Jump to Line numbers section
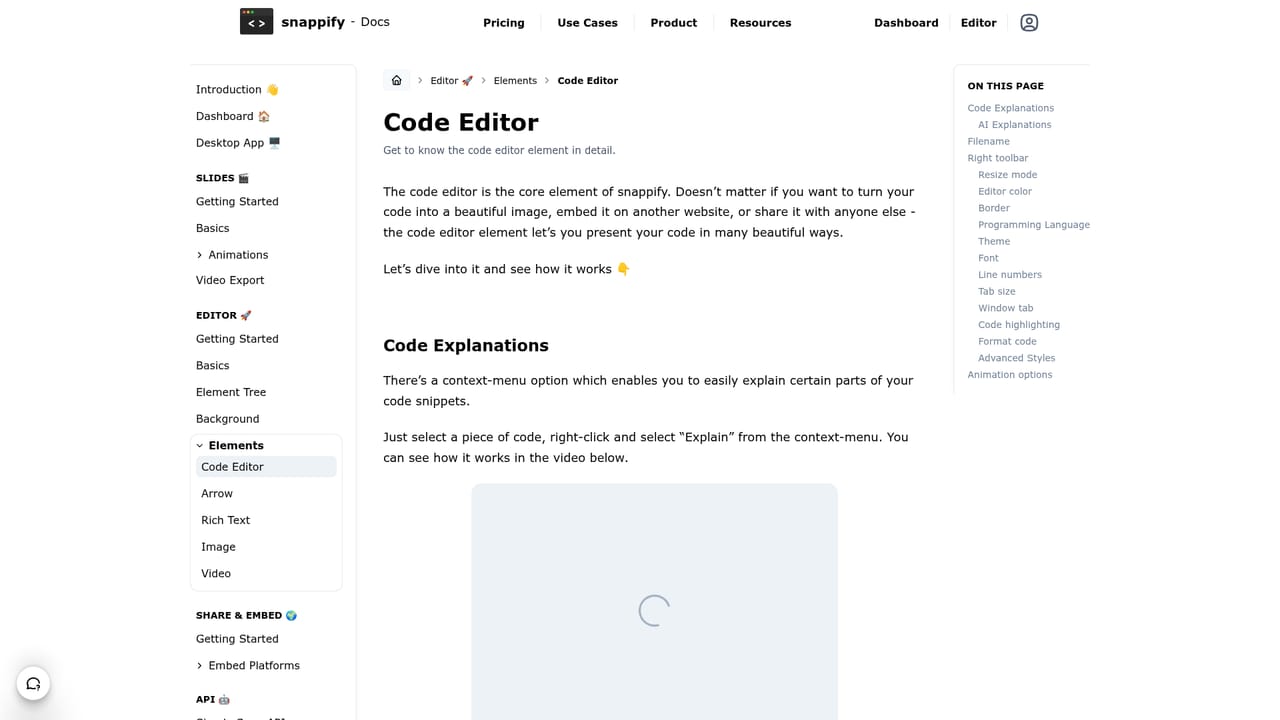Image resolution: width=1280 pixels, height=720 pixels. [x=1010, y=275]
